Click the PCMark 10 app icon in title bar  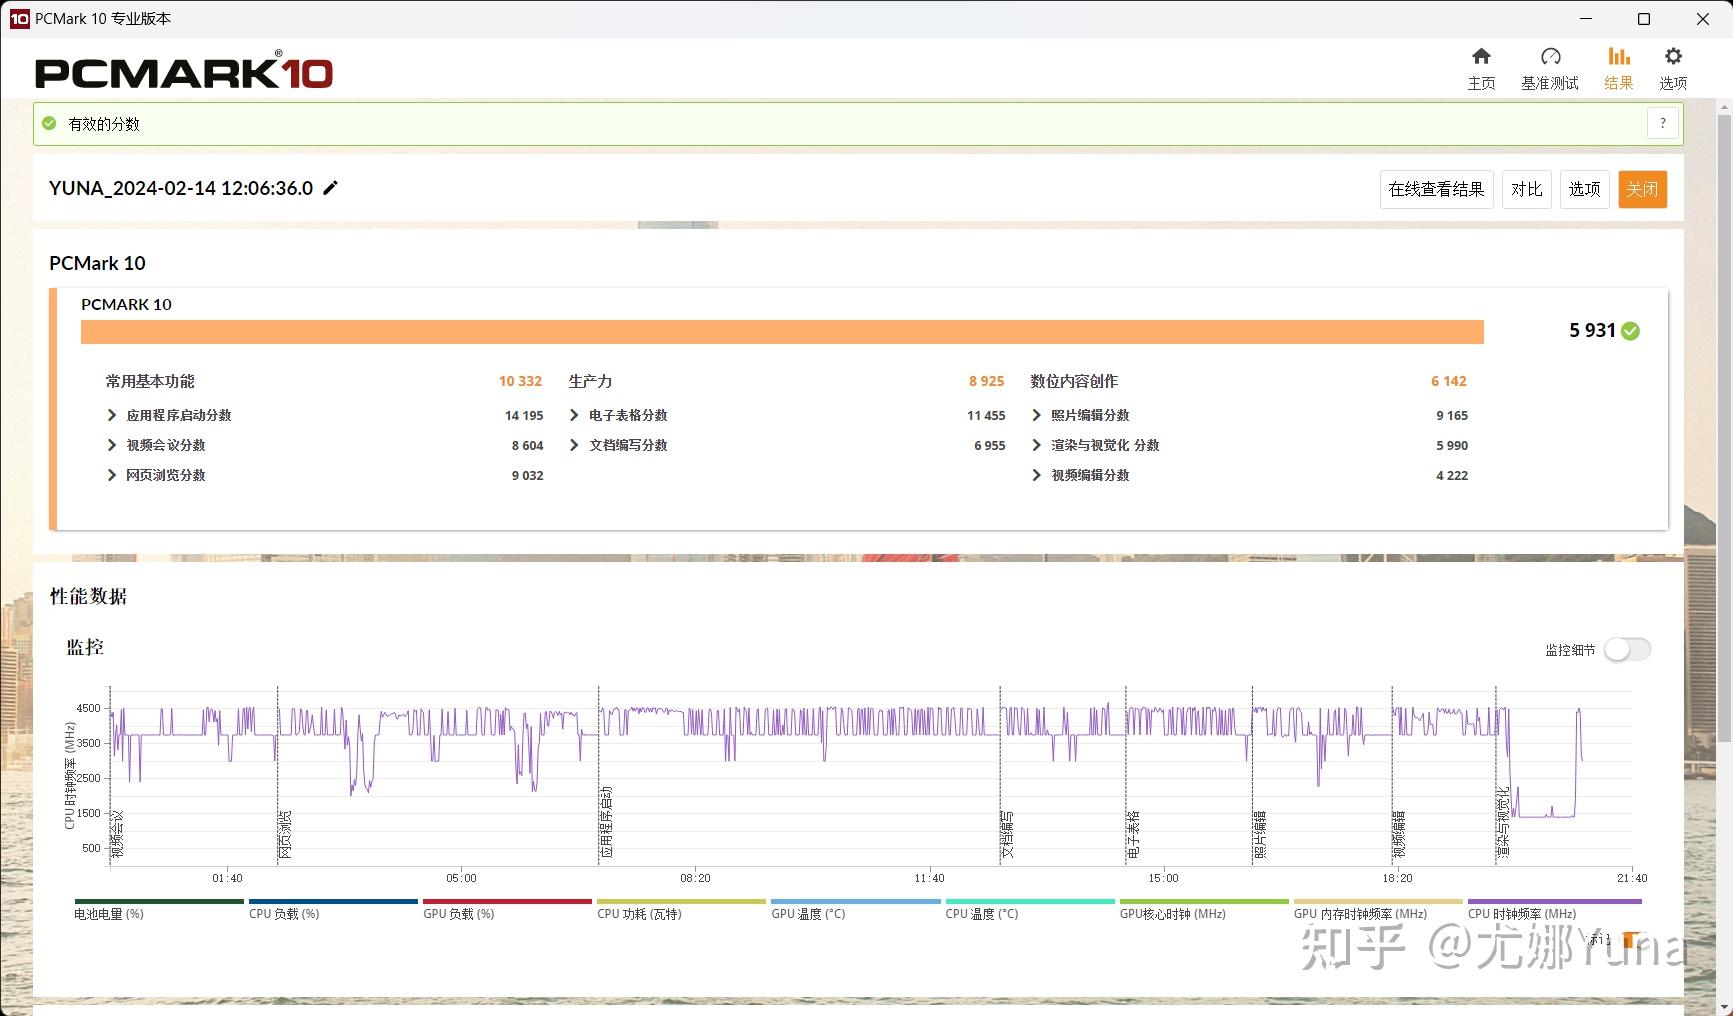click(x=19, y=18)
